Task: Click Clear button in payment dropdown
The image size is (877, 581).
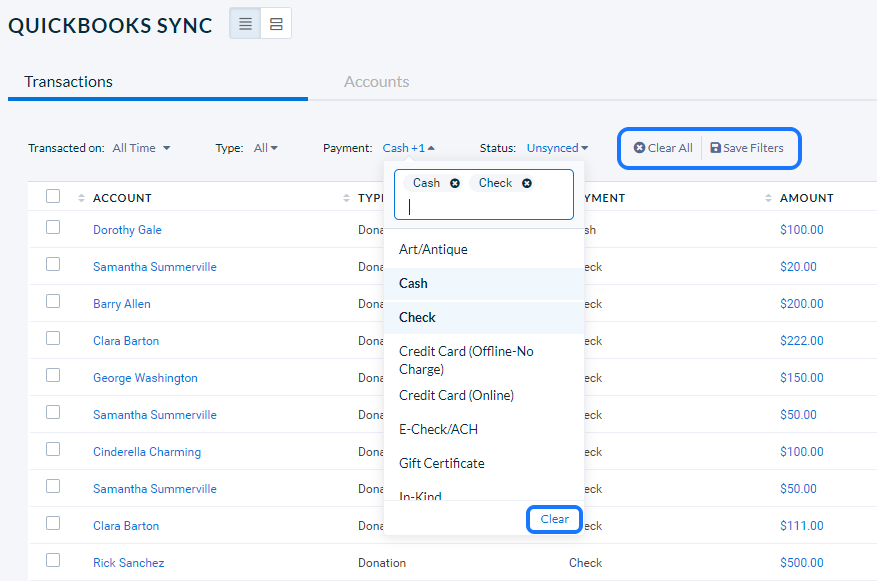Action: tap(554, 519)
